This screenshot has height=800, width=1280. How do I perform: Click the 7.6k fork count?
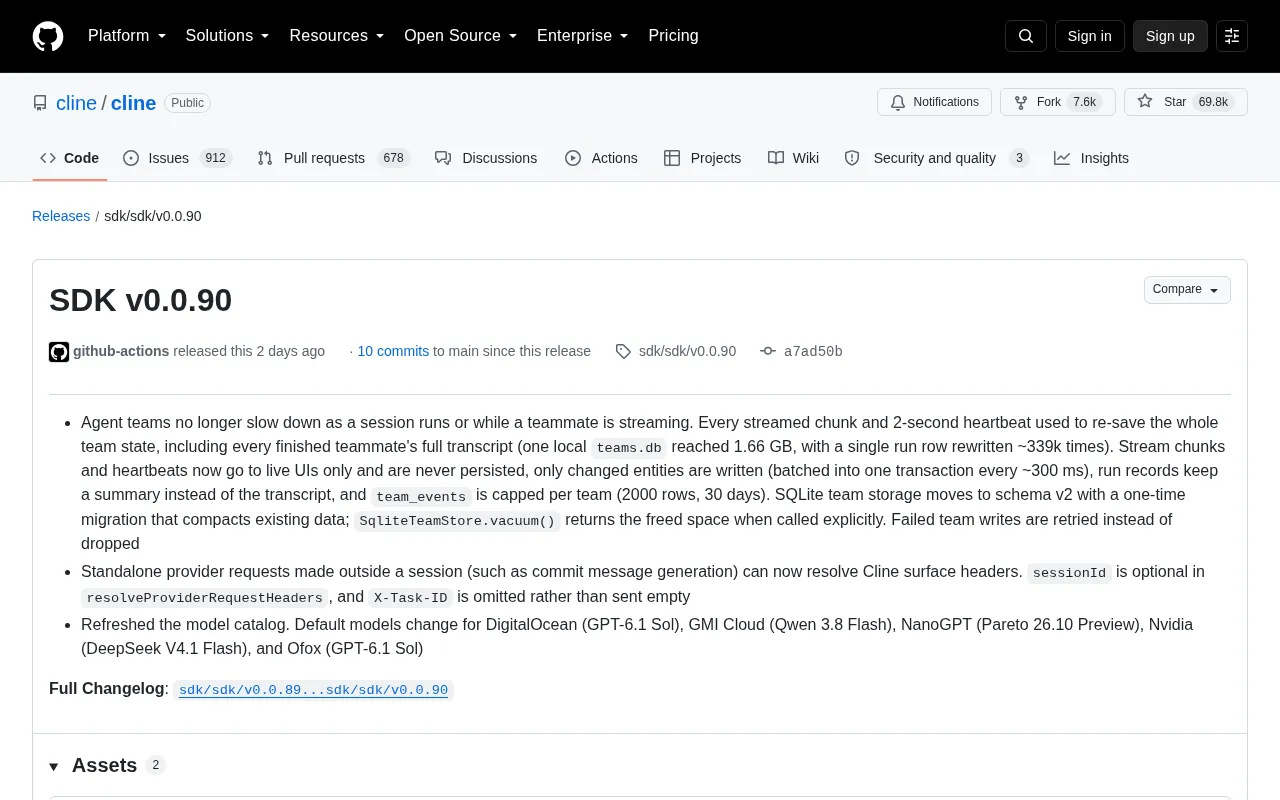tap(1084, 102)
